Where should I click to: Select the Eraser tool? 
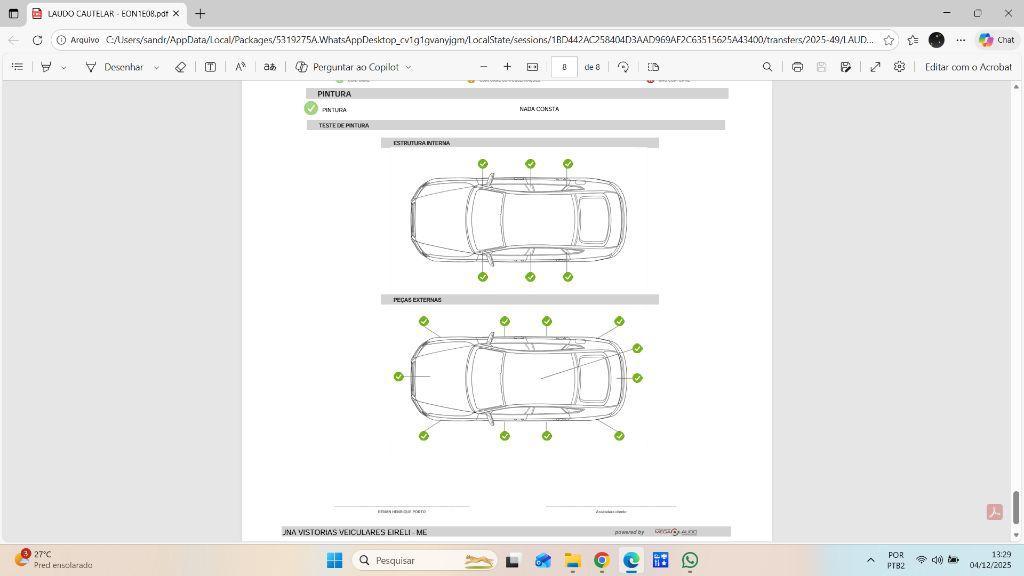click(180, 67)
